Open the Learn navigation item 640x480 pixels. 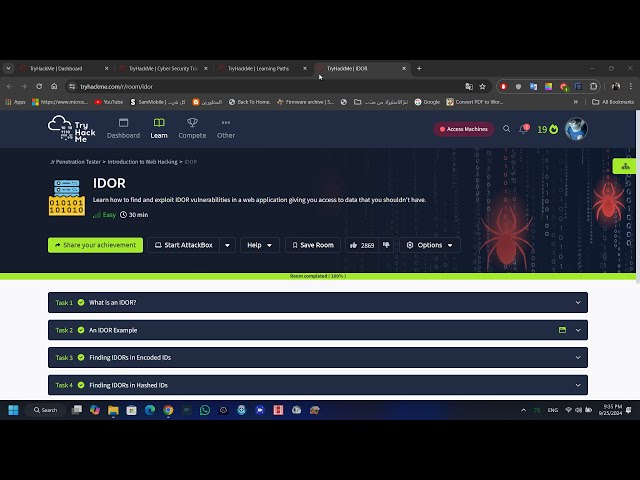point(159,129)
